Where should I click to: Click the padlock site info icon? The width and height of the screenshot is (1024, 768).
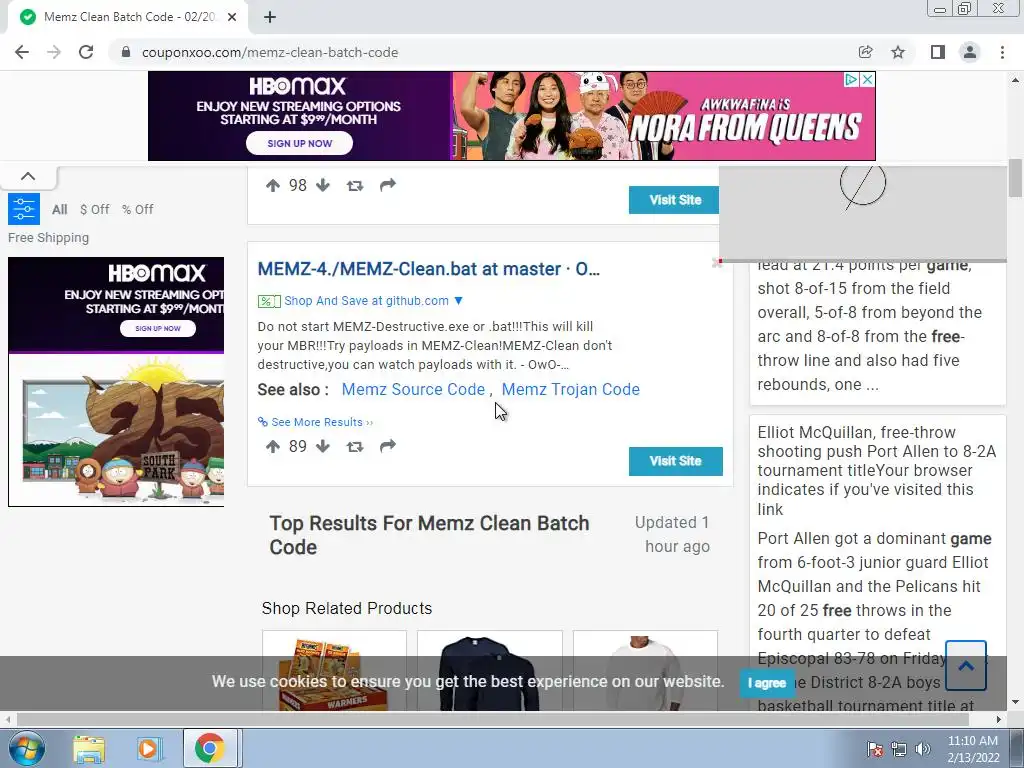[126, 52]
